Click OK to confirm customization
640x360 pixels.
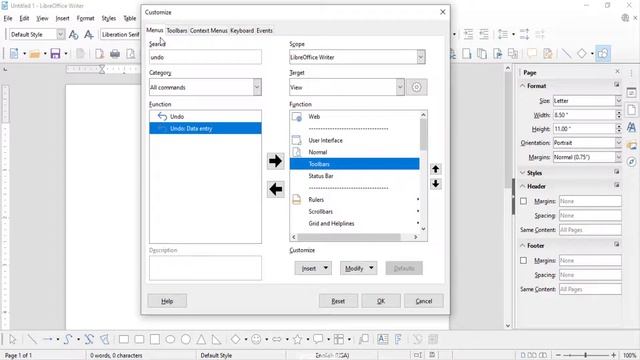[381, 301]
